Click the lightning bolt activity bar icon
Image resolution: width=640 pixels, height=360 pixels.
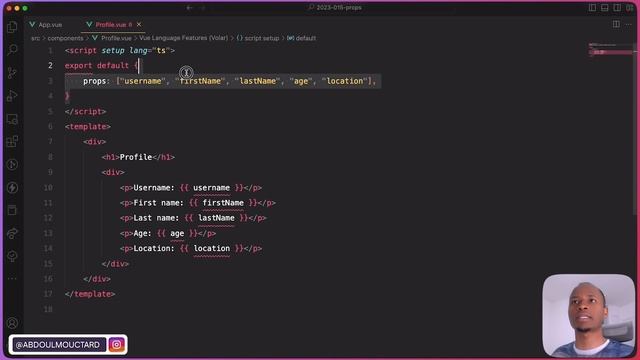point(12,187)
